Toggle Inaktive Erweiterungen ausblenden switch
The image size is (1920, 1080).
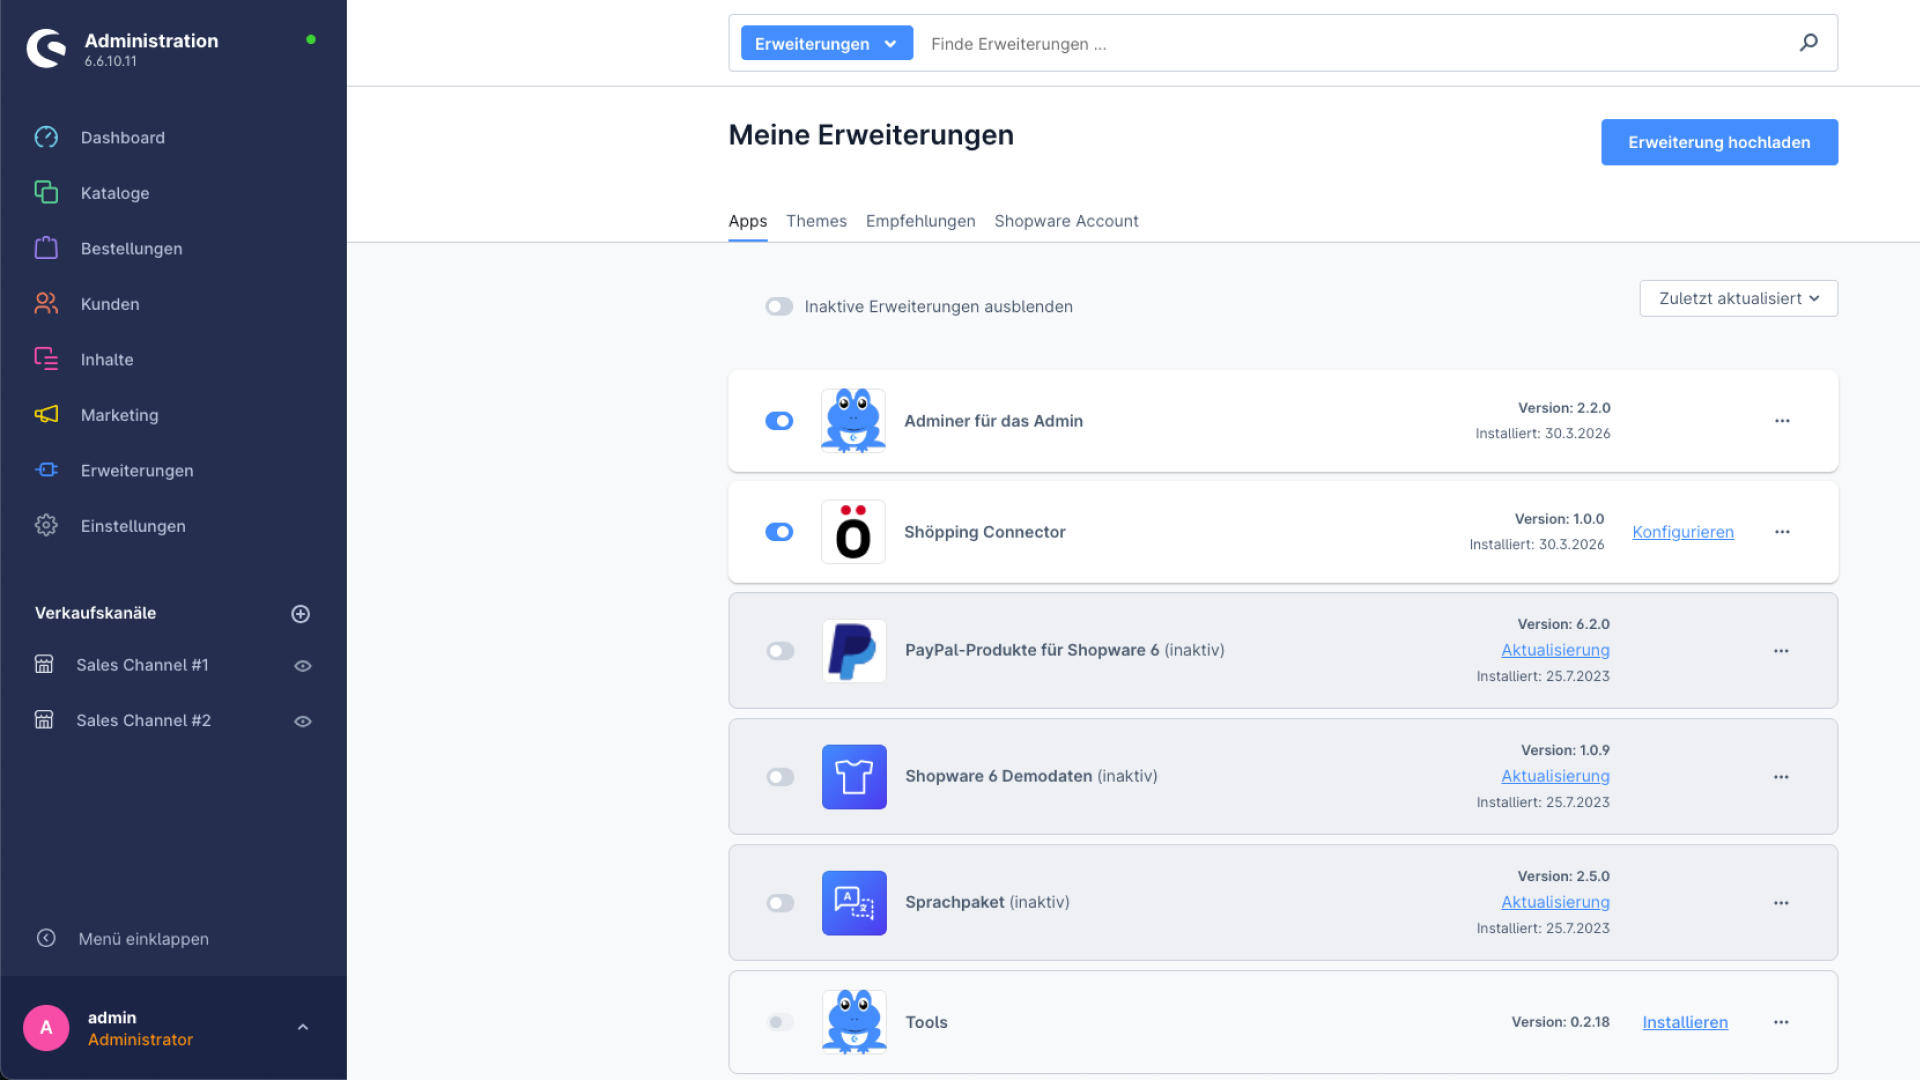[x=779, y=306]
